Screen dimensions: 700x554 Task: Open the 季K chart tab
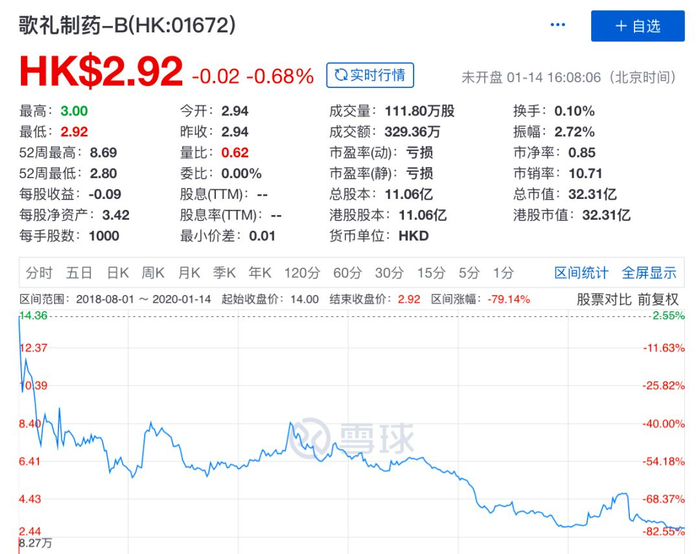coord(224,272)
